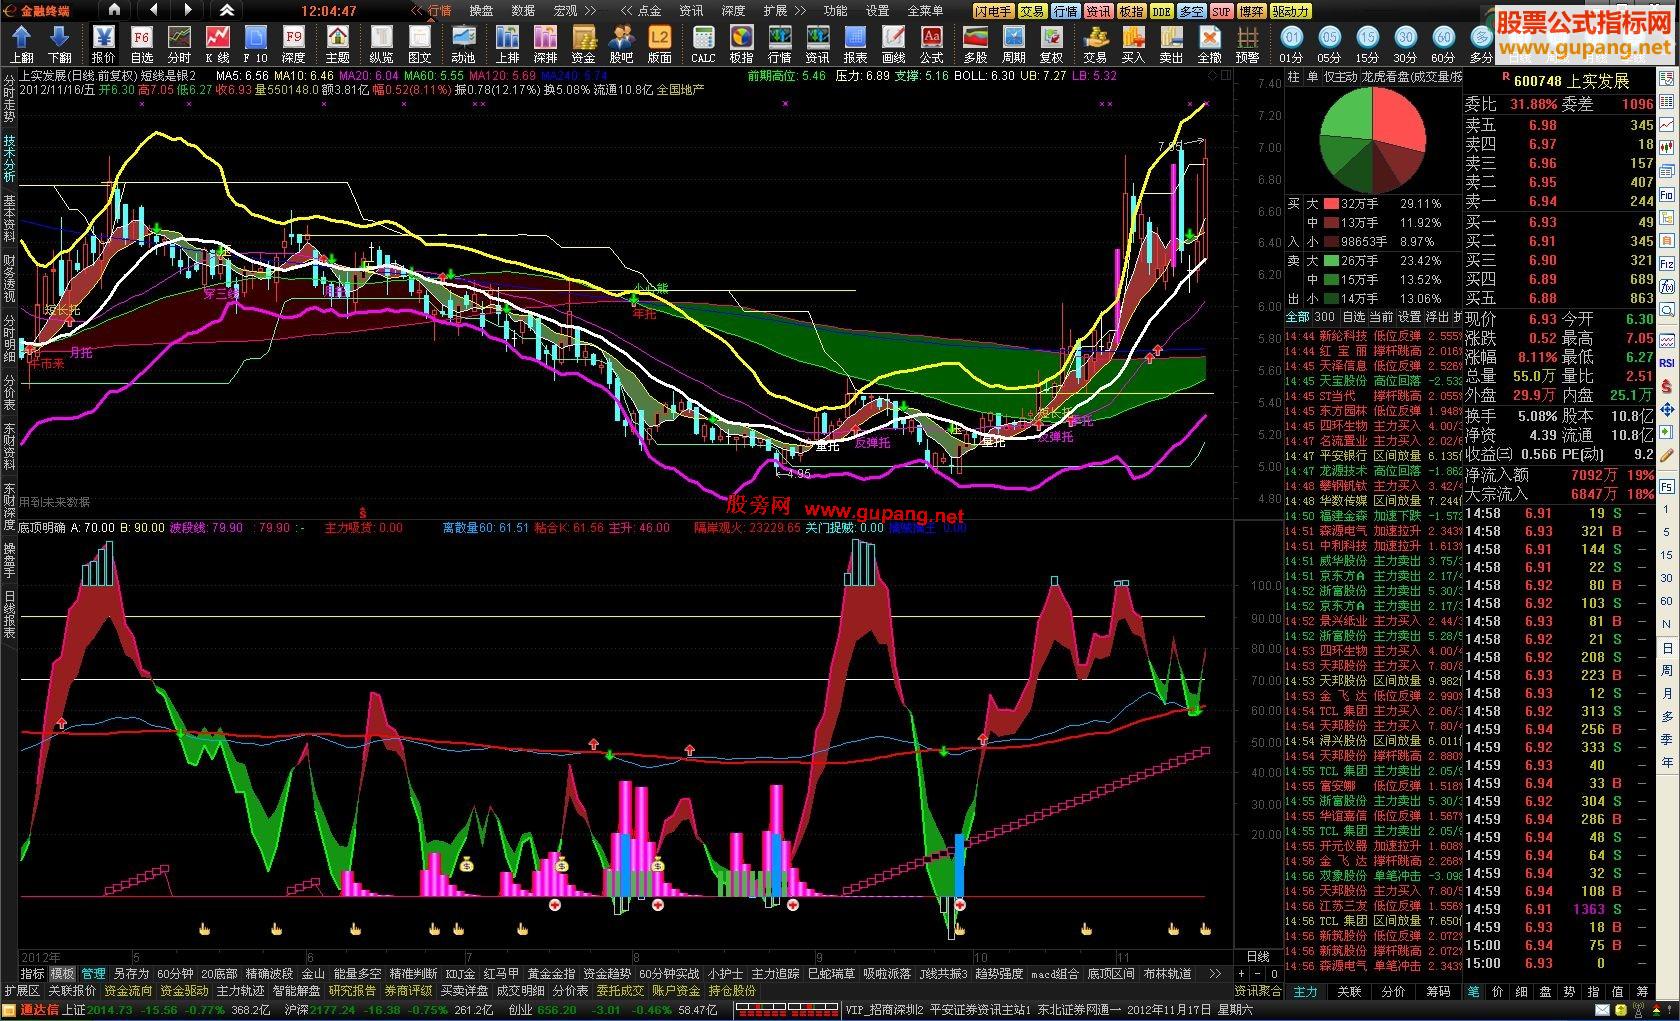The width and height of the screenshot is (1680, 1021).
Task: Click the SUP shortcut button
Action: point(1220,11)
